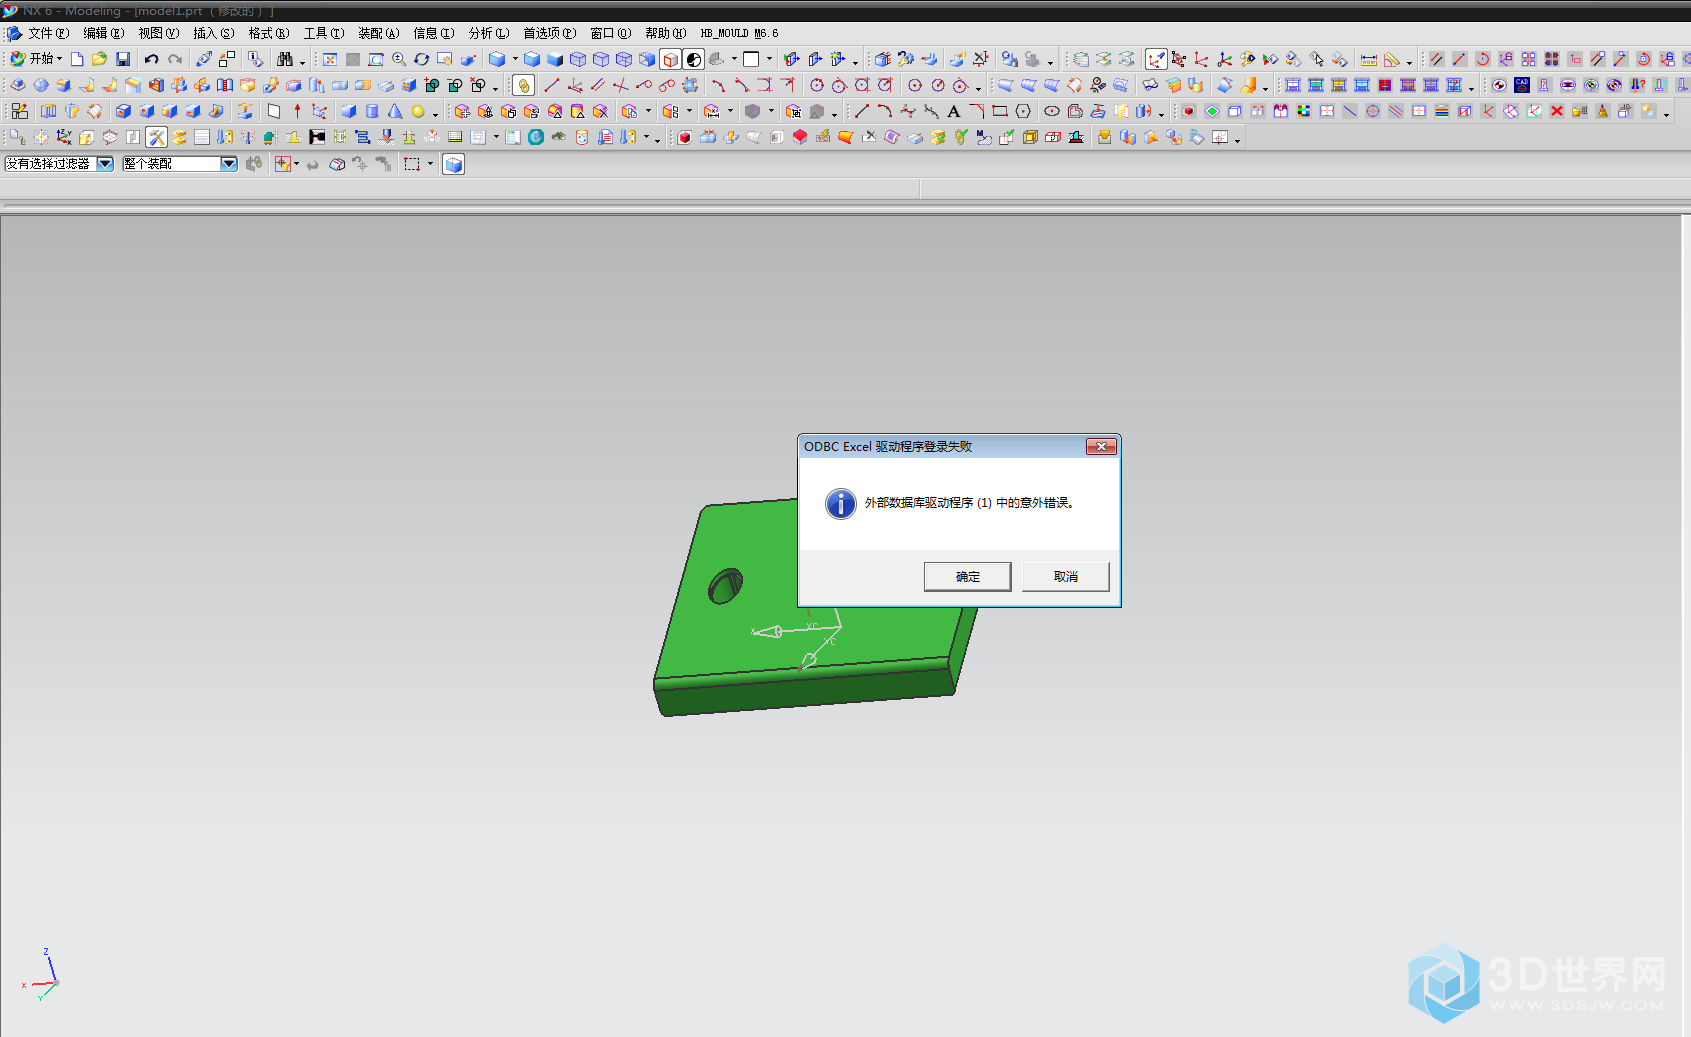The height and width of the screenshot is (1037, 1691).
Task: Click the hole in the green part
Action: coord(726,586)
